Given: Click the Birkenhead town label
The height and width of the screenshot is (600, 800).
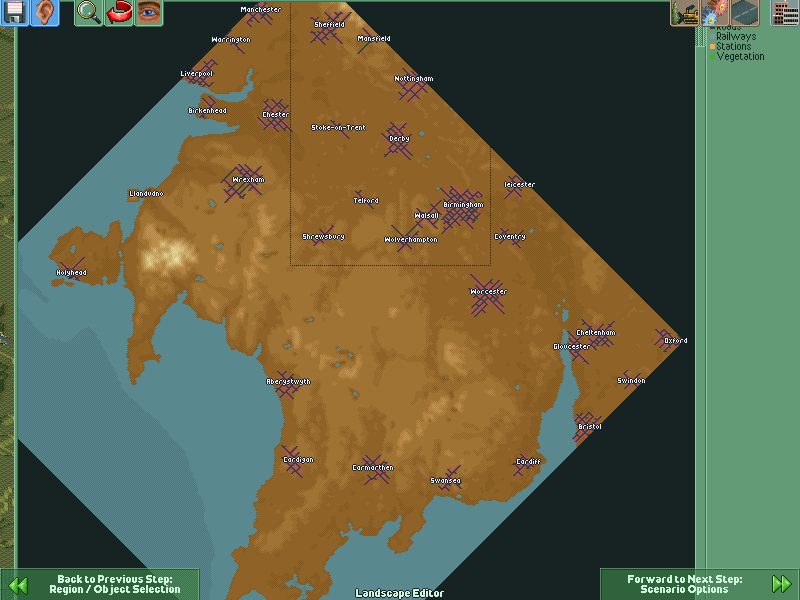Looking at the screenshot, I should [x=207, y=111].
